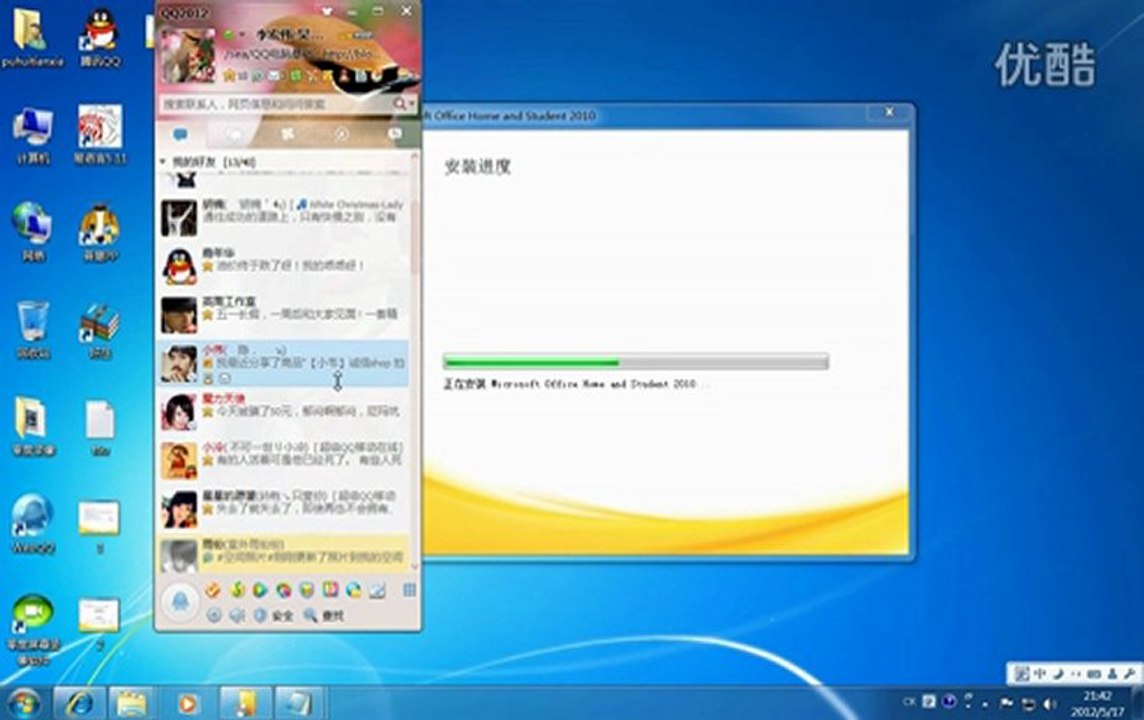Open Windows Media Player from the taskbar
Viewport: 1144px width, 720px height.
188,703
